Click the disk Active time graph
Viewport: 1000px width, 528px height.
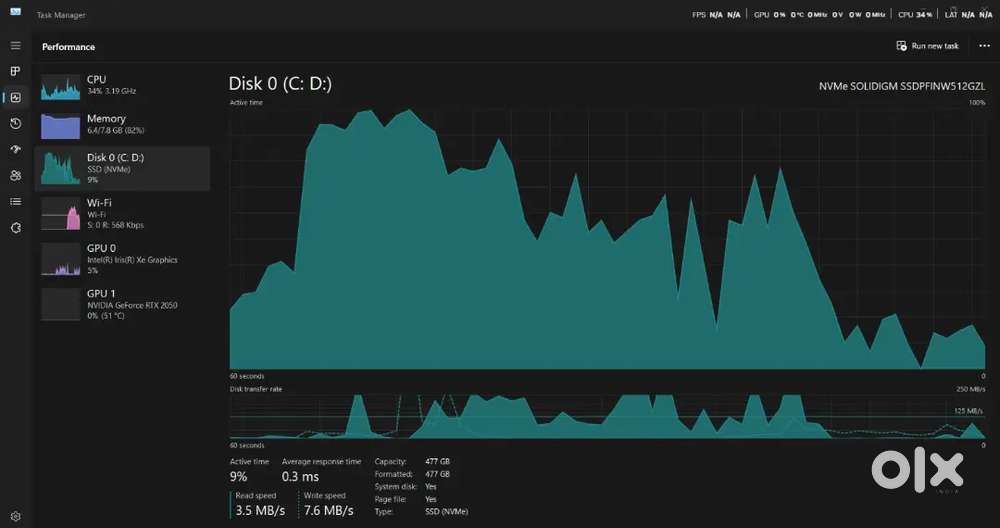(607, 238)
